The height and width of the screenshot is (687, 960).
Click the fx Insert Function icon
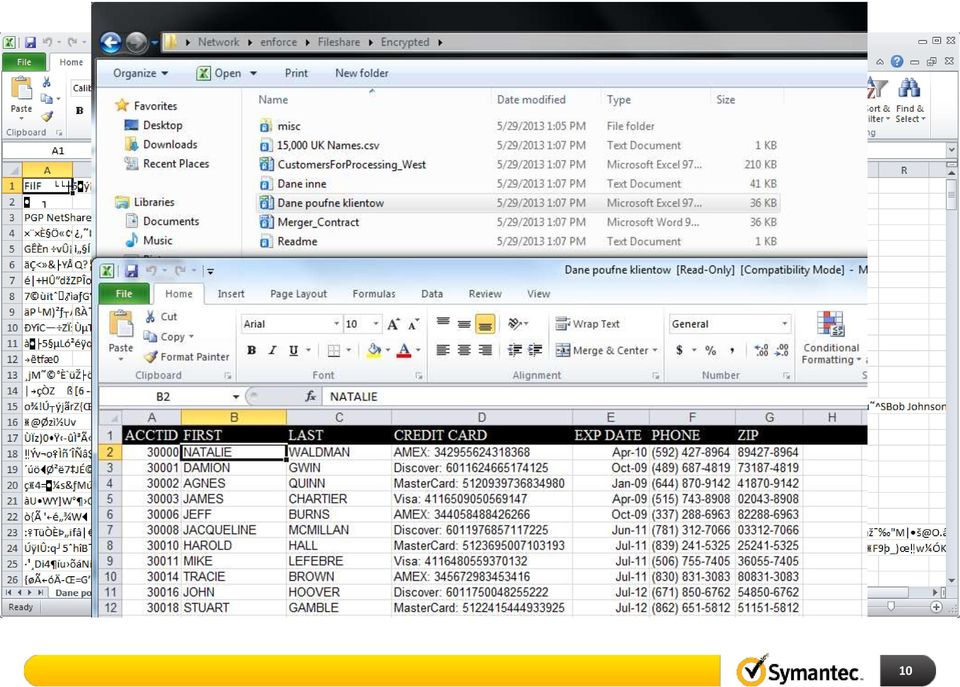[310, 397]
